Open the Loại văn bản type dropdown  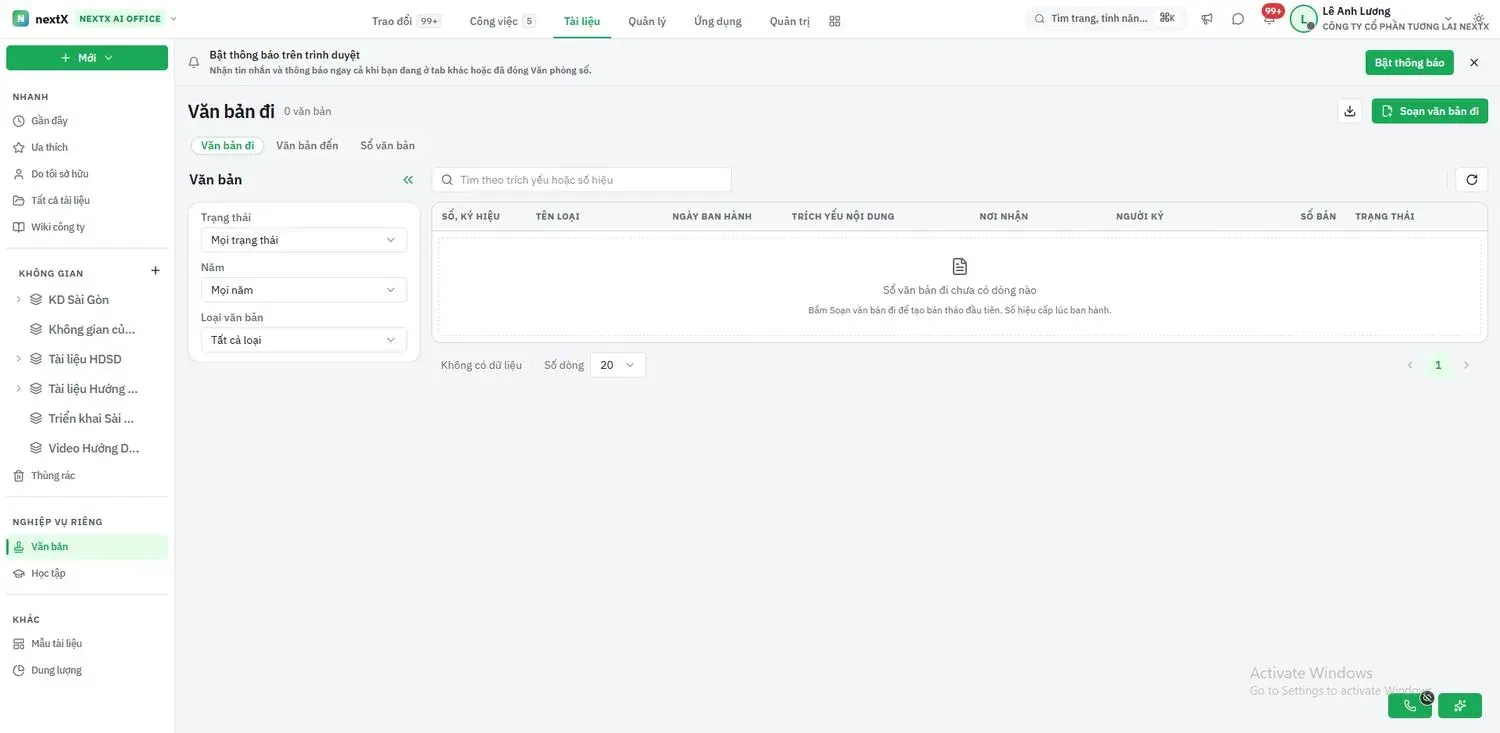pos(304,340)
